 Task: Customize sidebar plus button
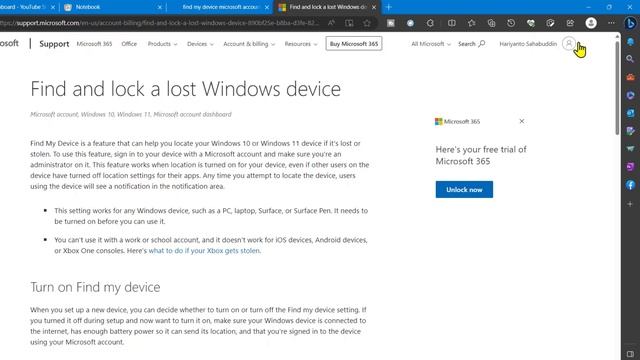point(630,204)
